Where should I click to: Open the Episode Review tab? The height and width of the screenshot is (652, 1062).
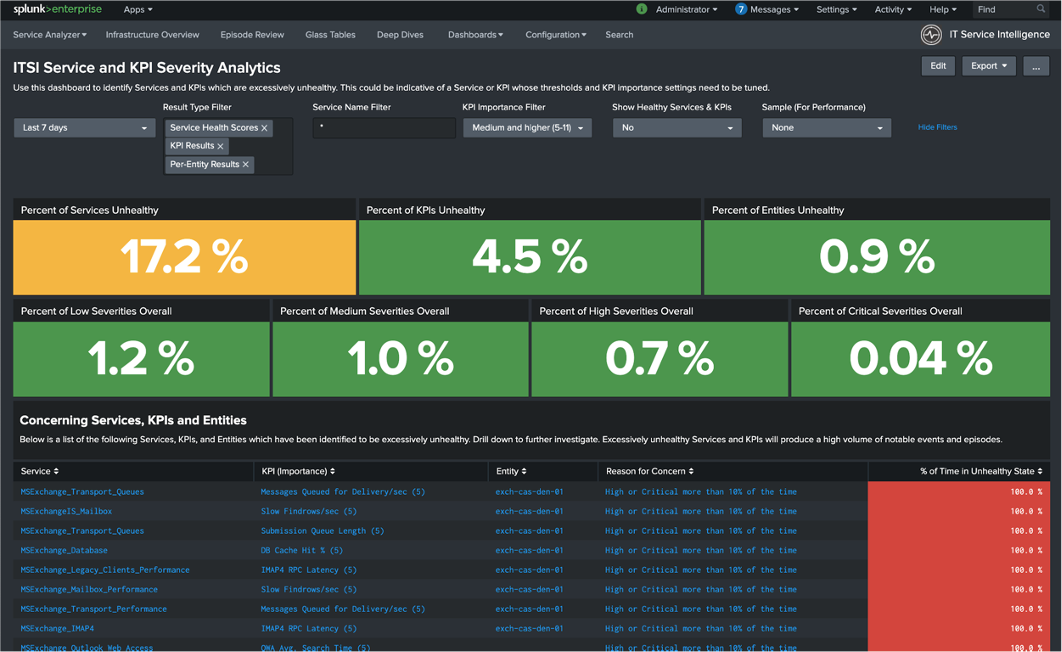pyautogui.click(x=252, y=35)
